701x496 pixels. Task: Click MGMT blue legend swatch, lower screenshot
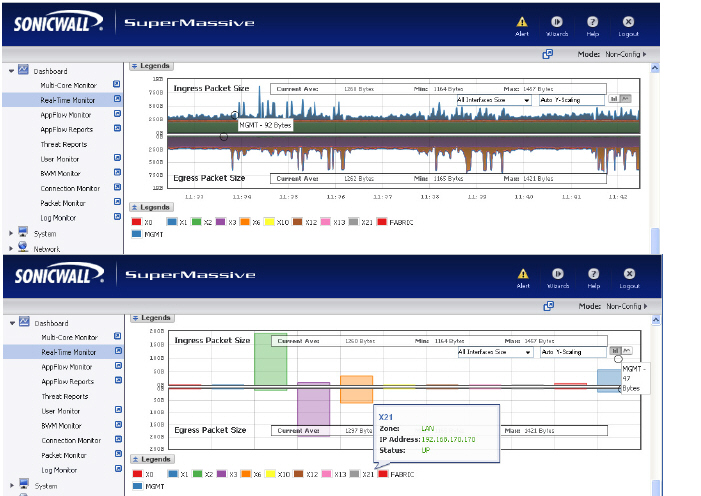coord(138,486)
